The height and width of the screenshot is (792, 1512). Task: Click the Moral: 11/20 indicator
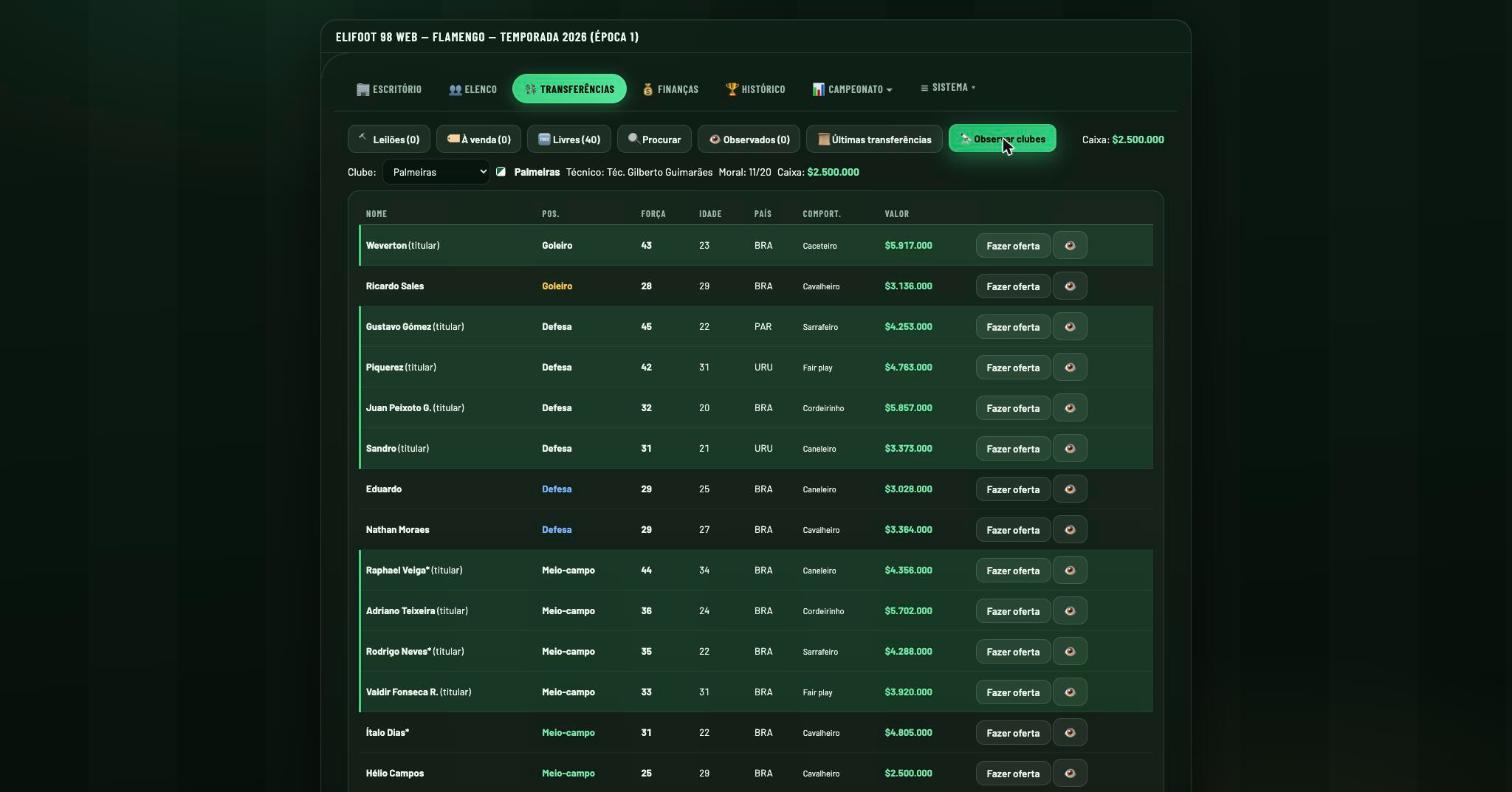coord(745,172)
